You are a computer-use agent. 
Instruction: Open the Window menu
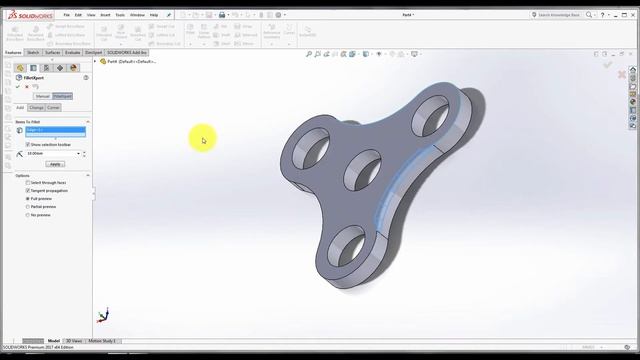click(137, 15)
